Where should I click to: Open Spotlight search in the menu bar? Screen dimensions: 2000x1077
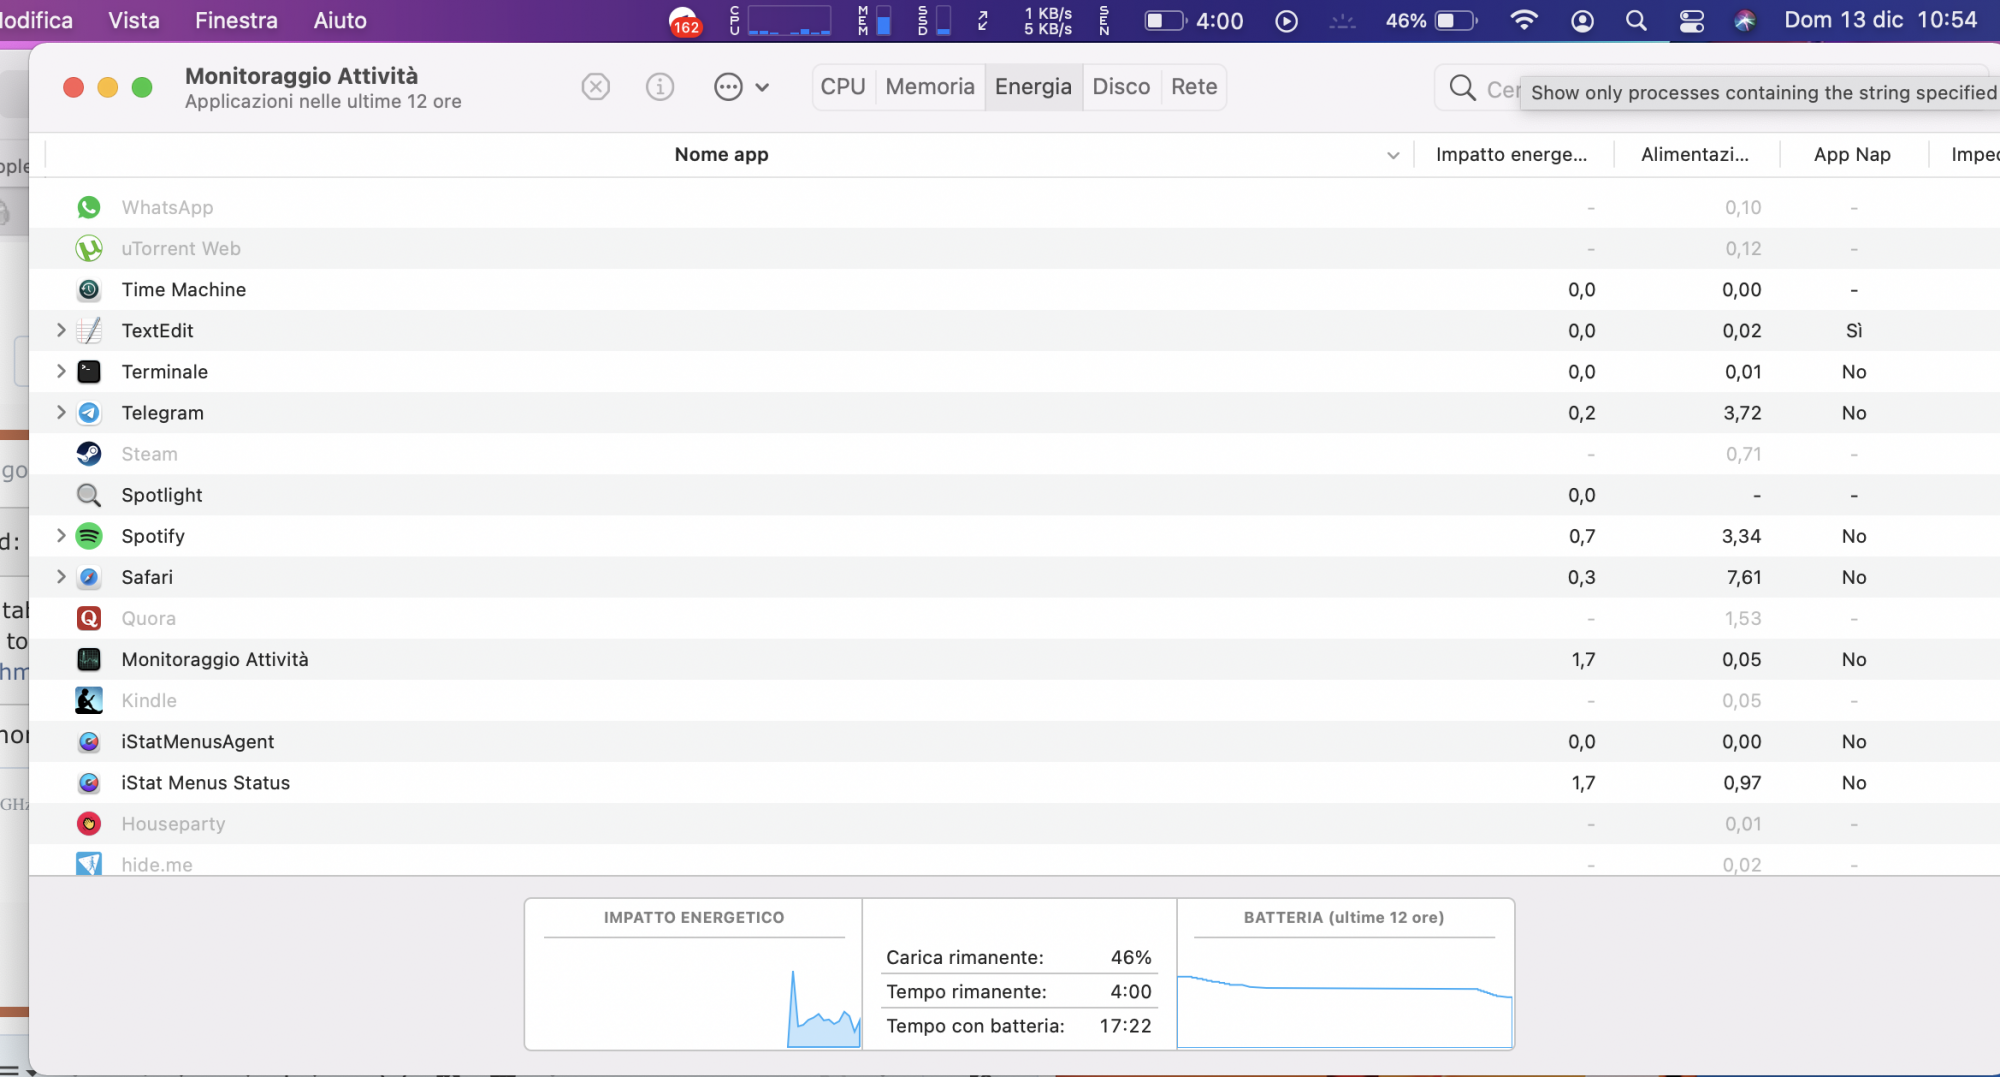coord(1636,20)
